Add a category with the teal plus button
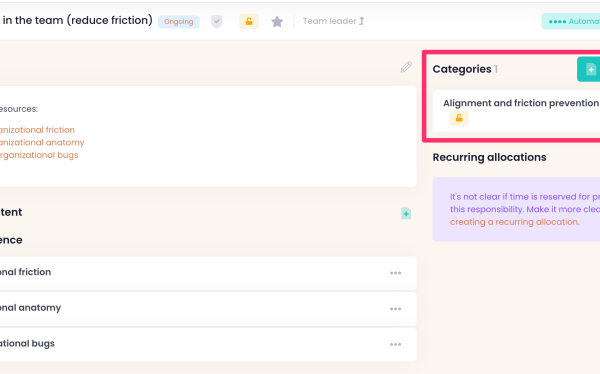This screenshot has width=600, height=374. click(589, 69)
